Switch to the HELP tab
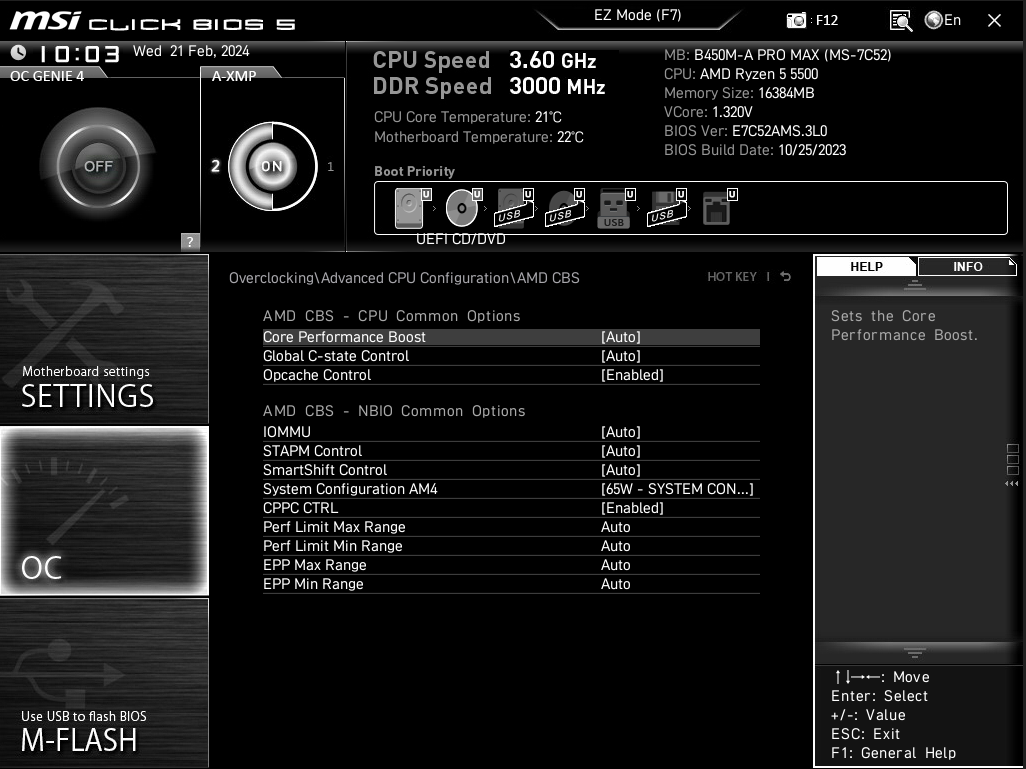 [866, 266]
